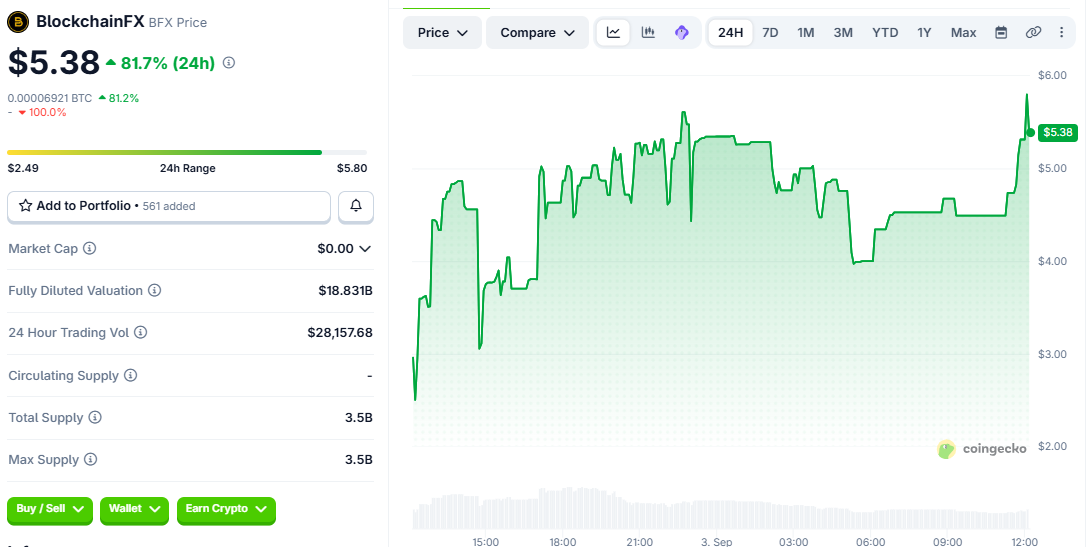Click the $2.49 24h low value
Image resolution: width=1086 pixels, height=547 pixels.
pos(23,168)
